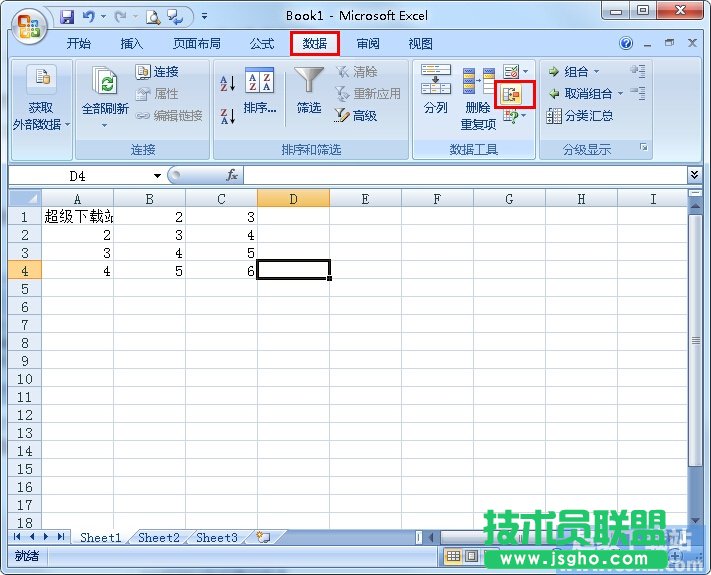Open the 全部刷新 dropdown arrow
711x575 pixels.
click(104, 126)
